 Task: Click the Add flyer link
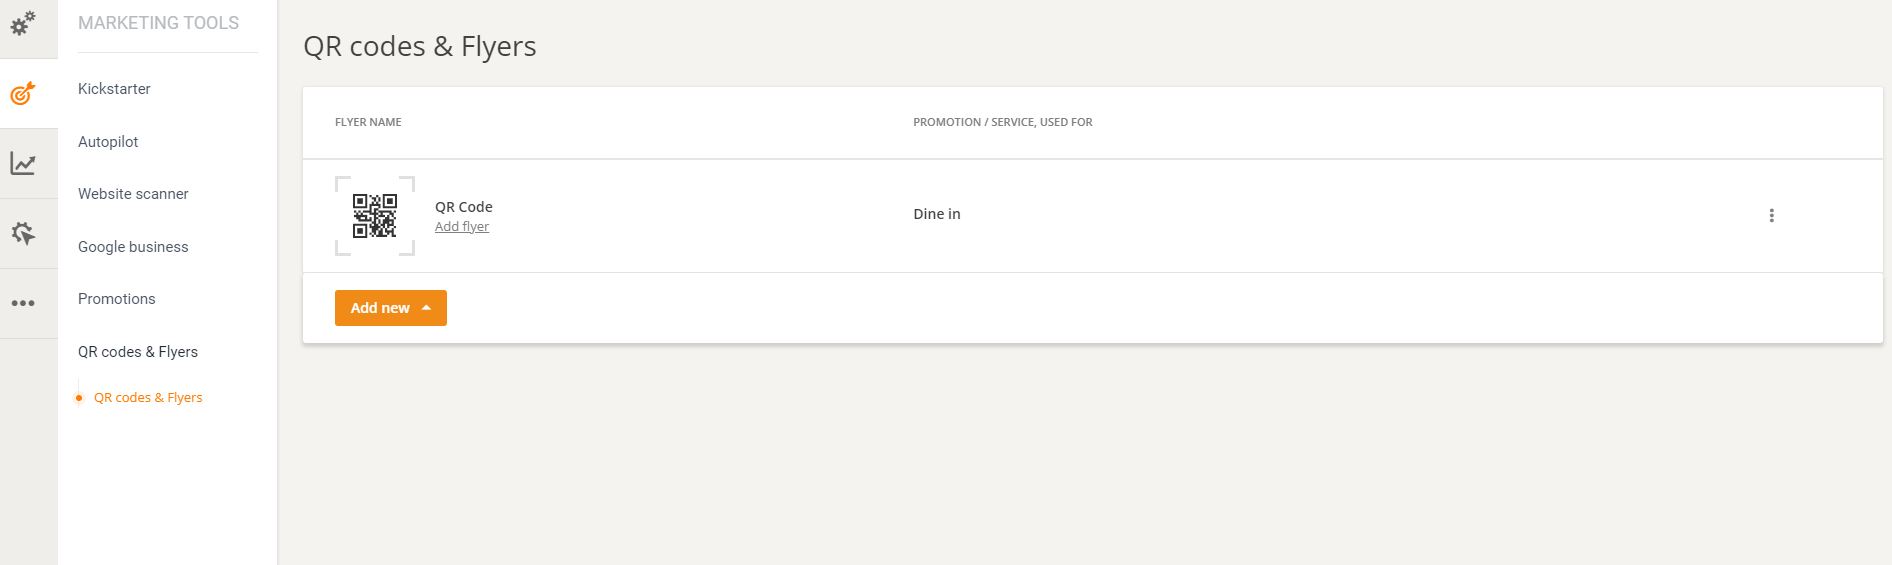click(x=462, y=227)
